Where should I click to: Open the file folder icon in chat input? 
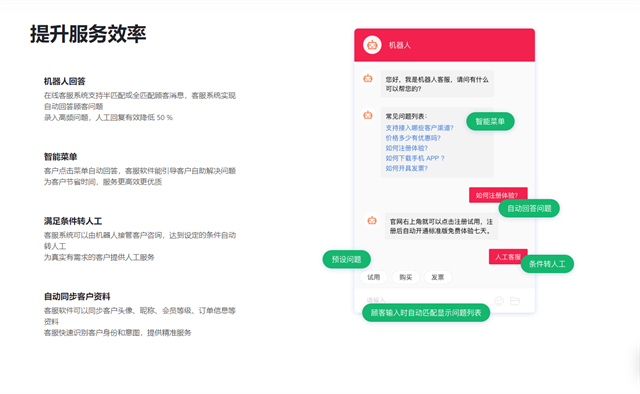(x=515, y=301)
